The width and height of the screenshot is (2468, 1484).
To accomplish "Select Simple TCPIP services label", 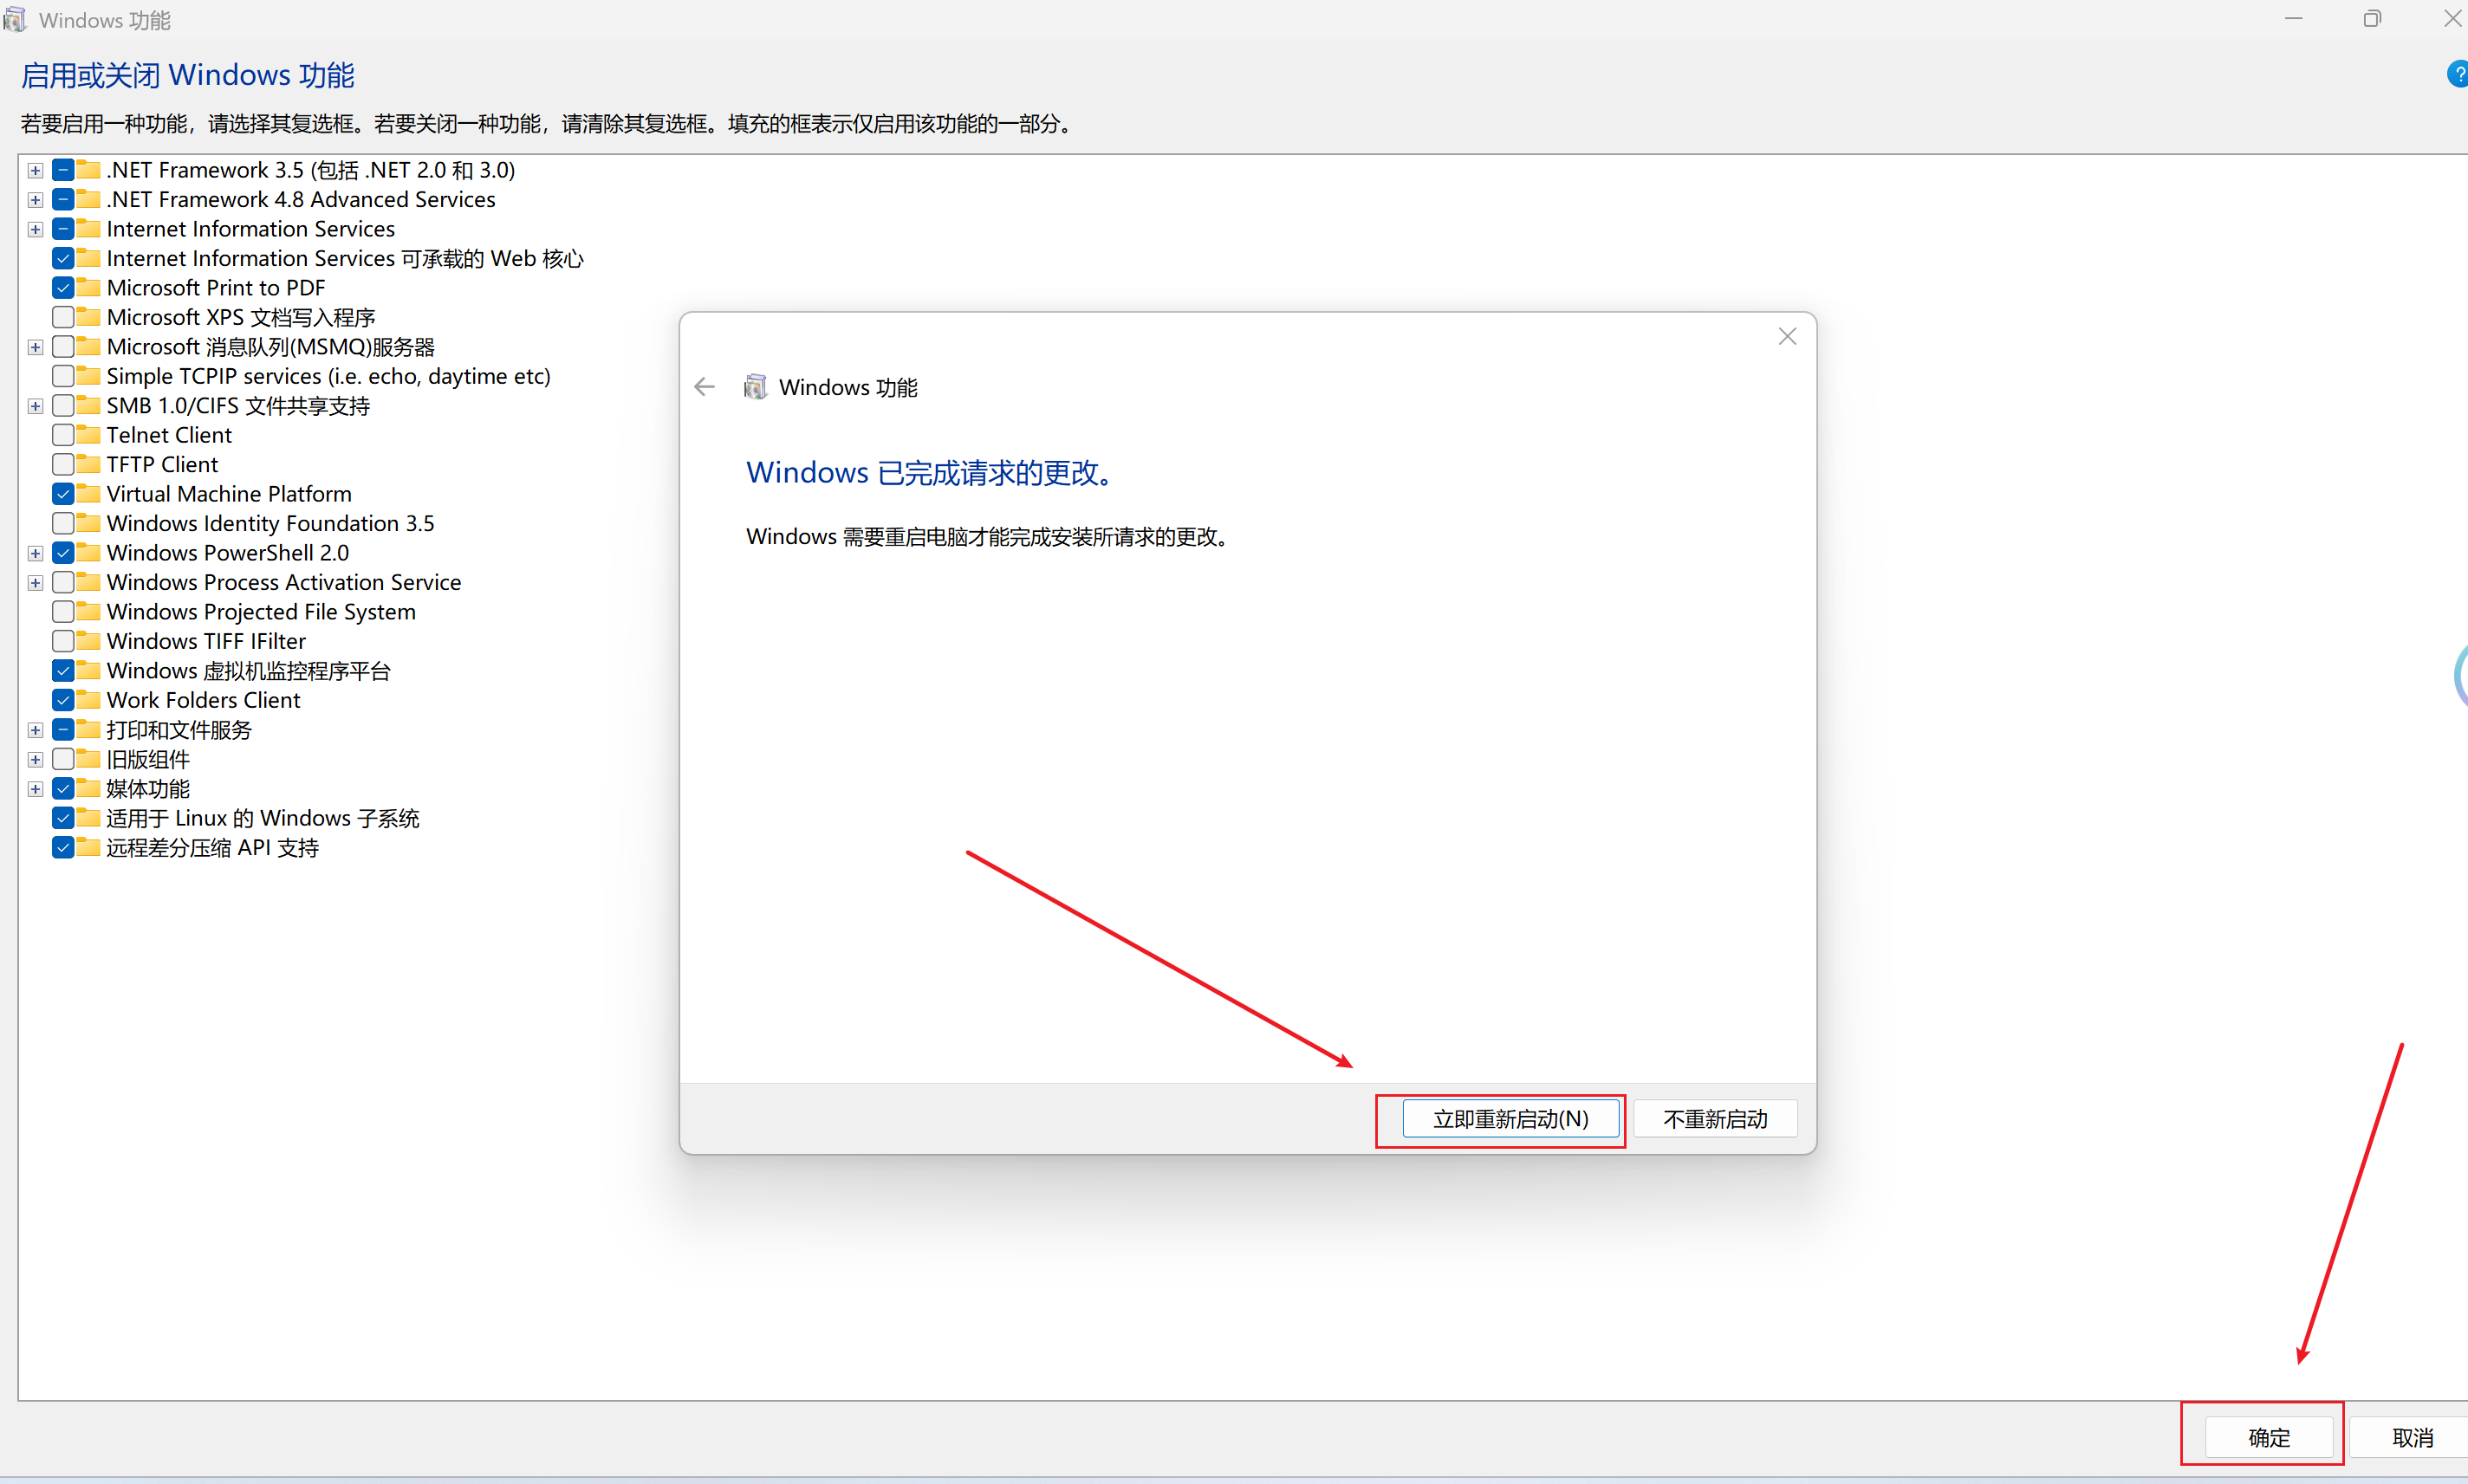I will 329,376.
